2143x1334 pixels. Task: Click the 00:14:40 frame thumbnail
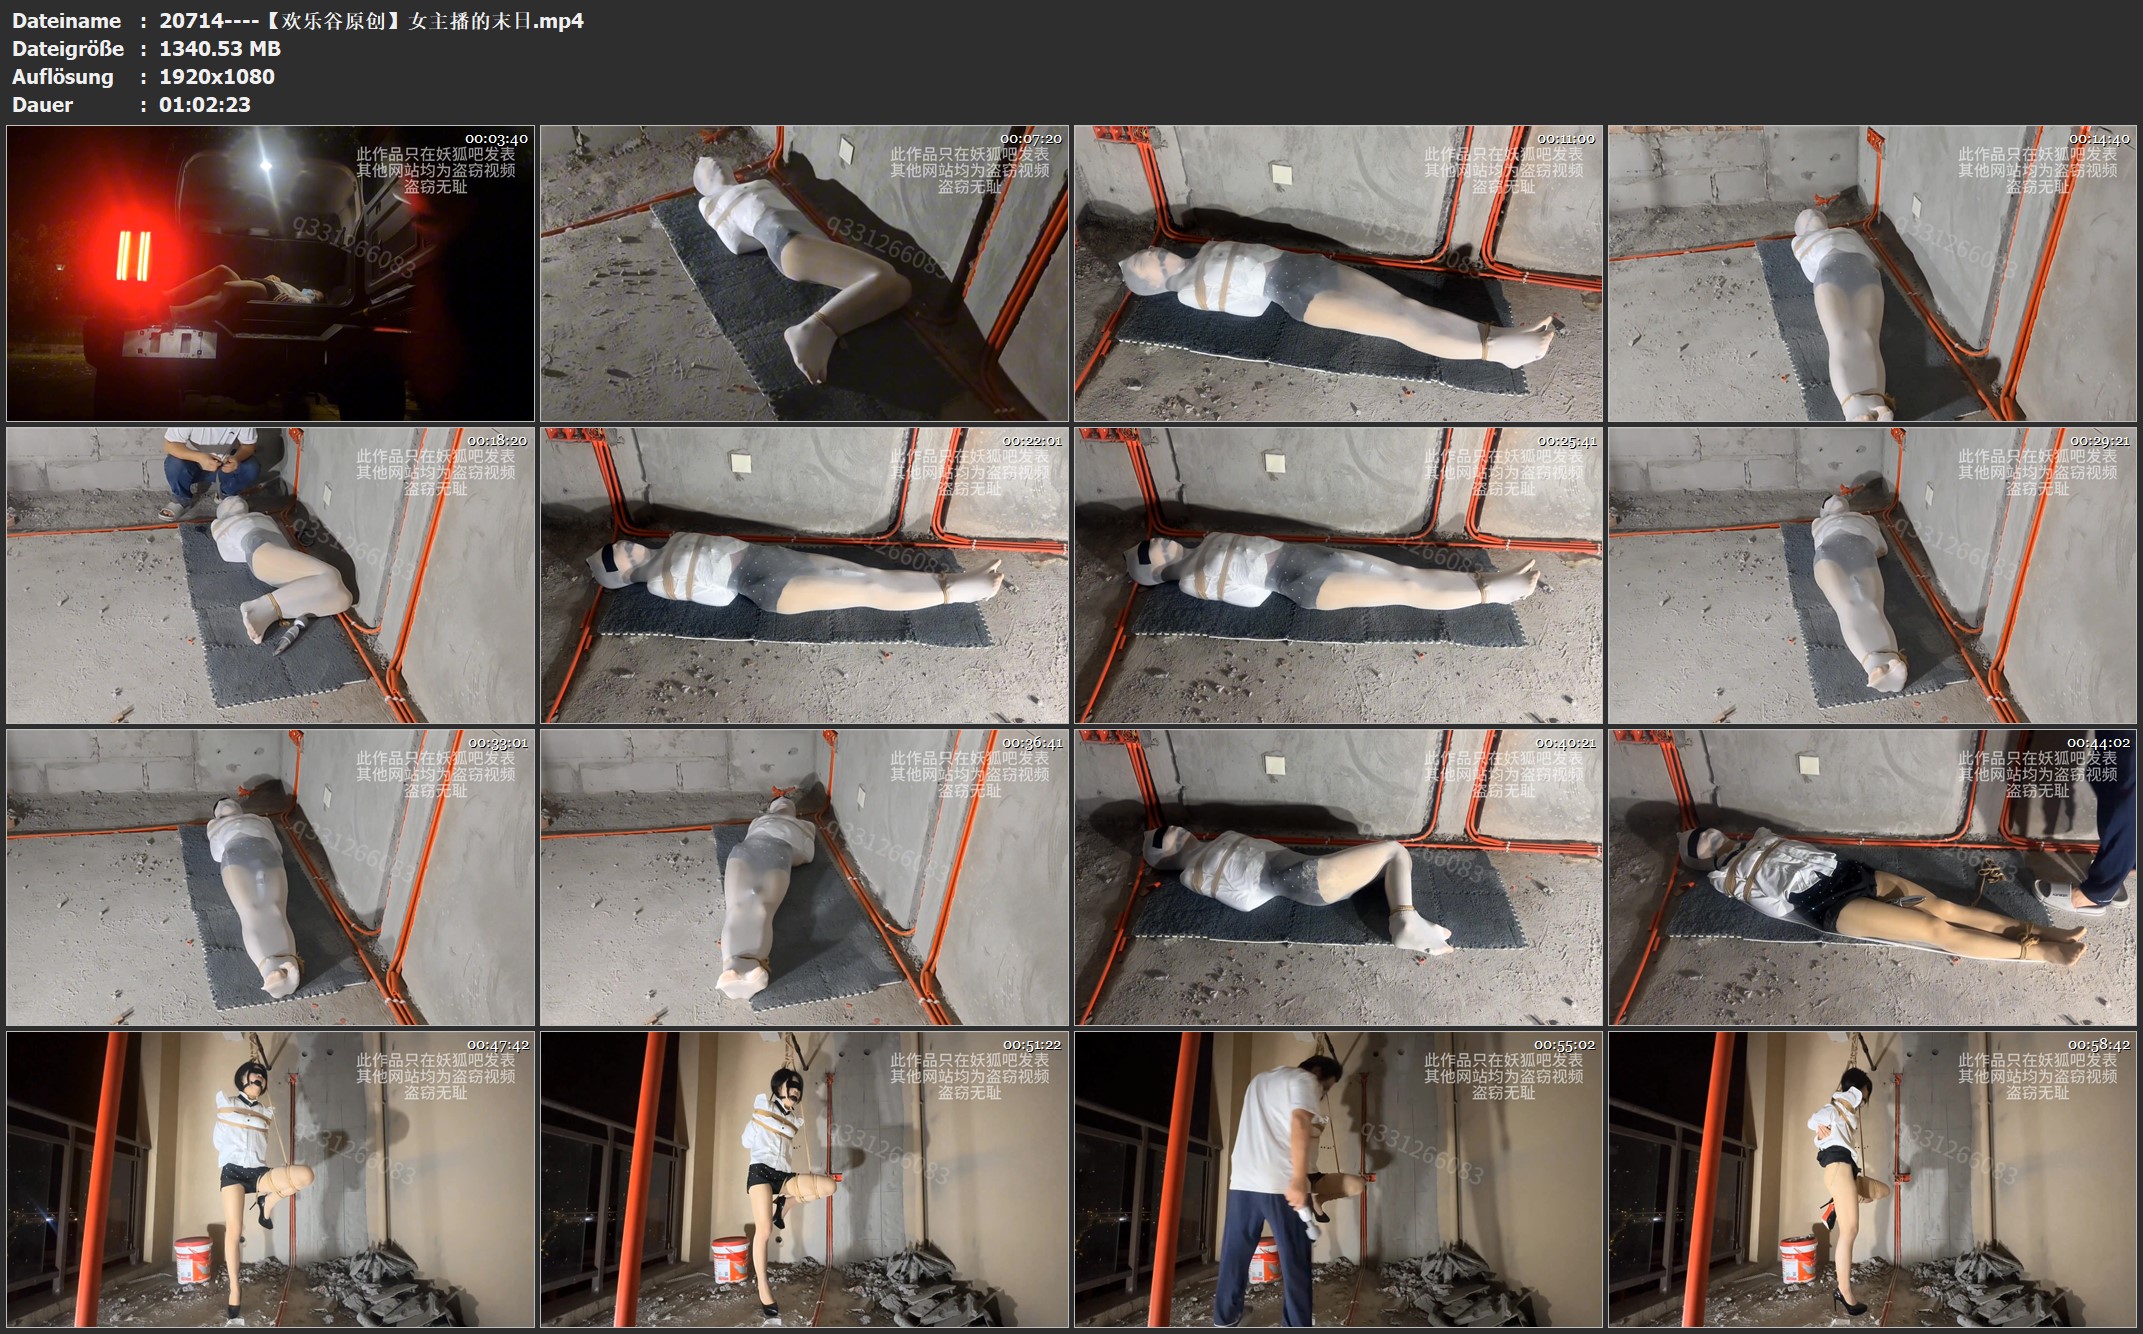1872,273
